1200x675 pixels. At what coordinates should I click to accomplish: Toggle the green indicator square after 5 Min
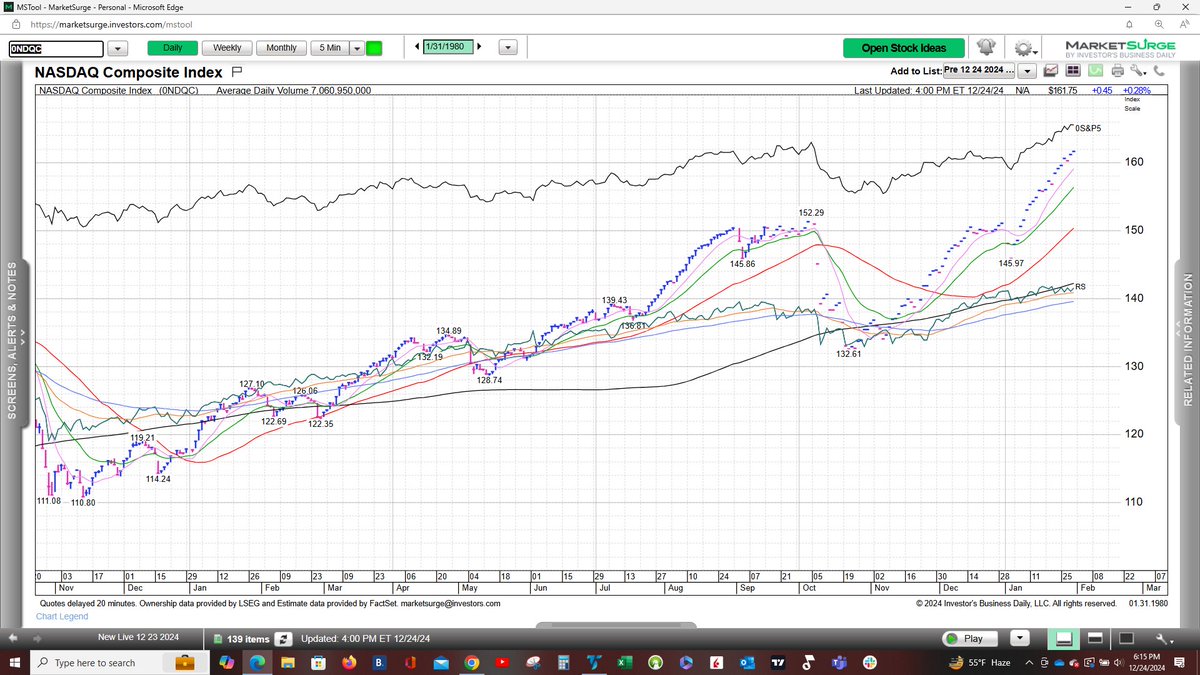(374, 47)
